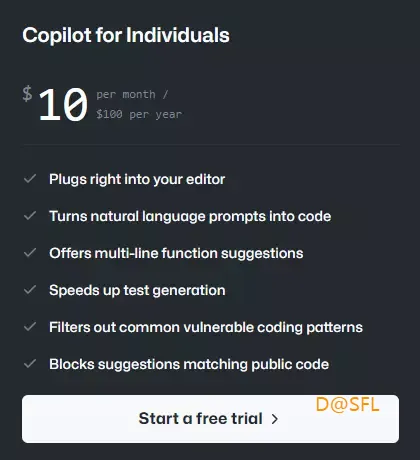Click the chevron arrow beside free trial

point(275,419)
